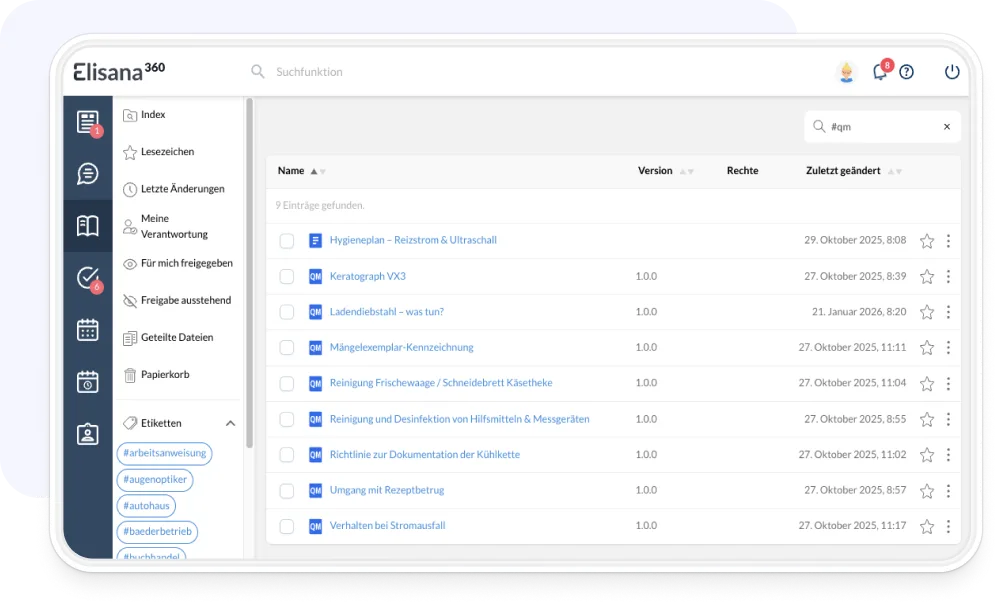The image size is (1000, 606).
Task: Sort by the Version column arrows
Action: (687, 171)
